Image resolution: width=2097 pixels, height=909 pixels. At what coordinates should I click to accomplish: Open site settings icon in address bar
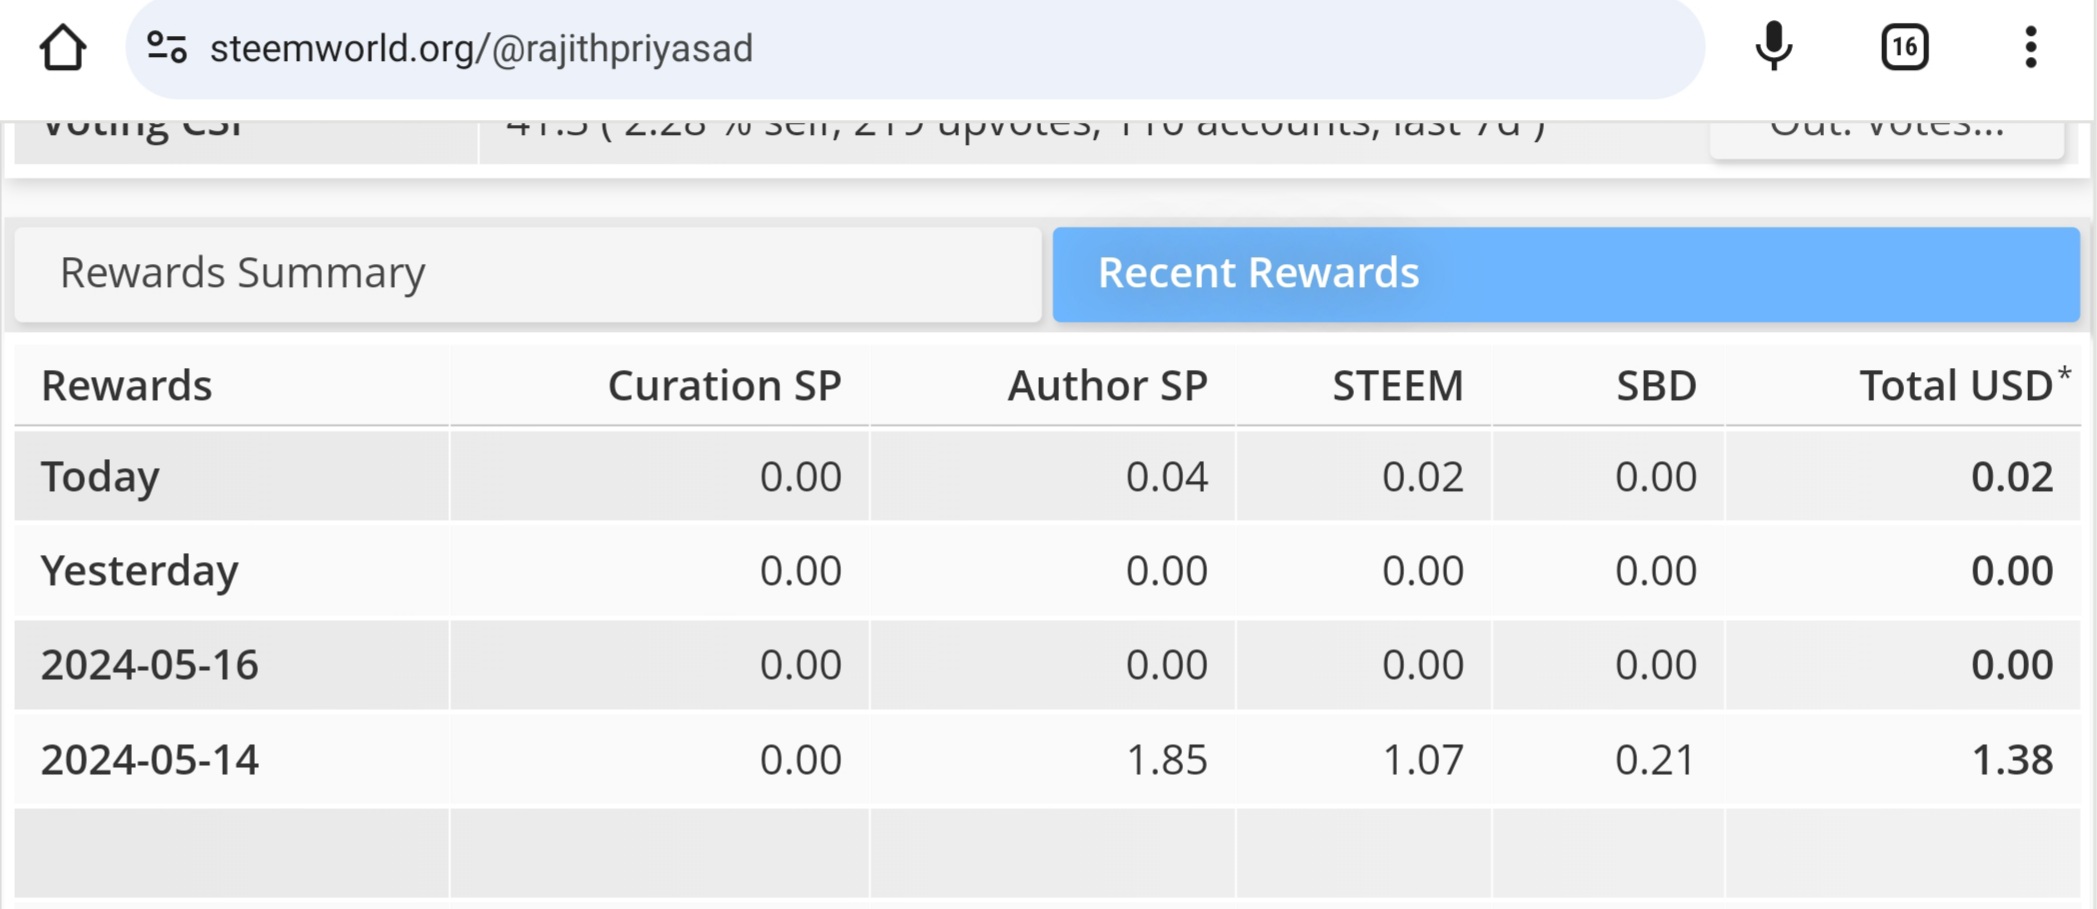click(x=166, y=47)
